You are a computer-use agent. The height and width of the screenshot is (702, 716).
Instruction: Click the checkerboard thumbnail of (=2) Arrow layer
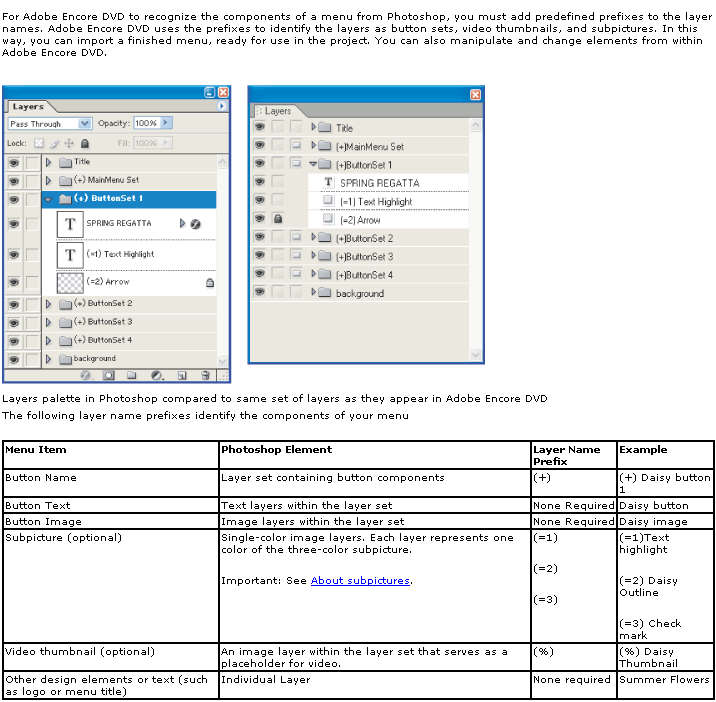click(70, 282)
